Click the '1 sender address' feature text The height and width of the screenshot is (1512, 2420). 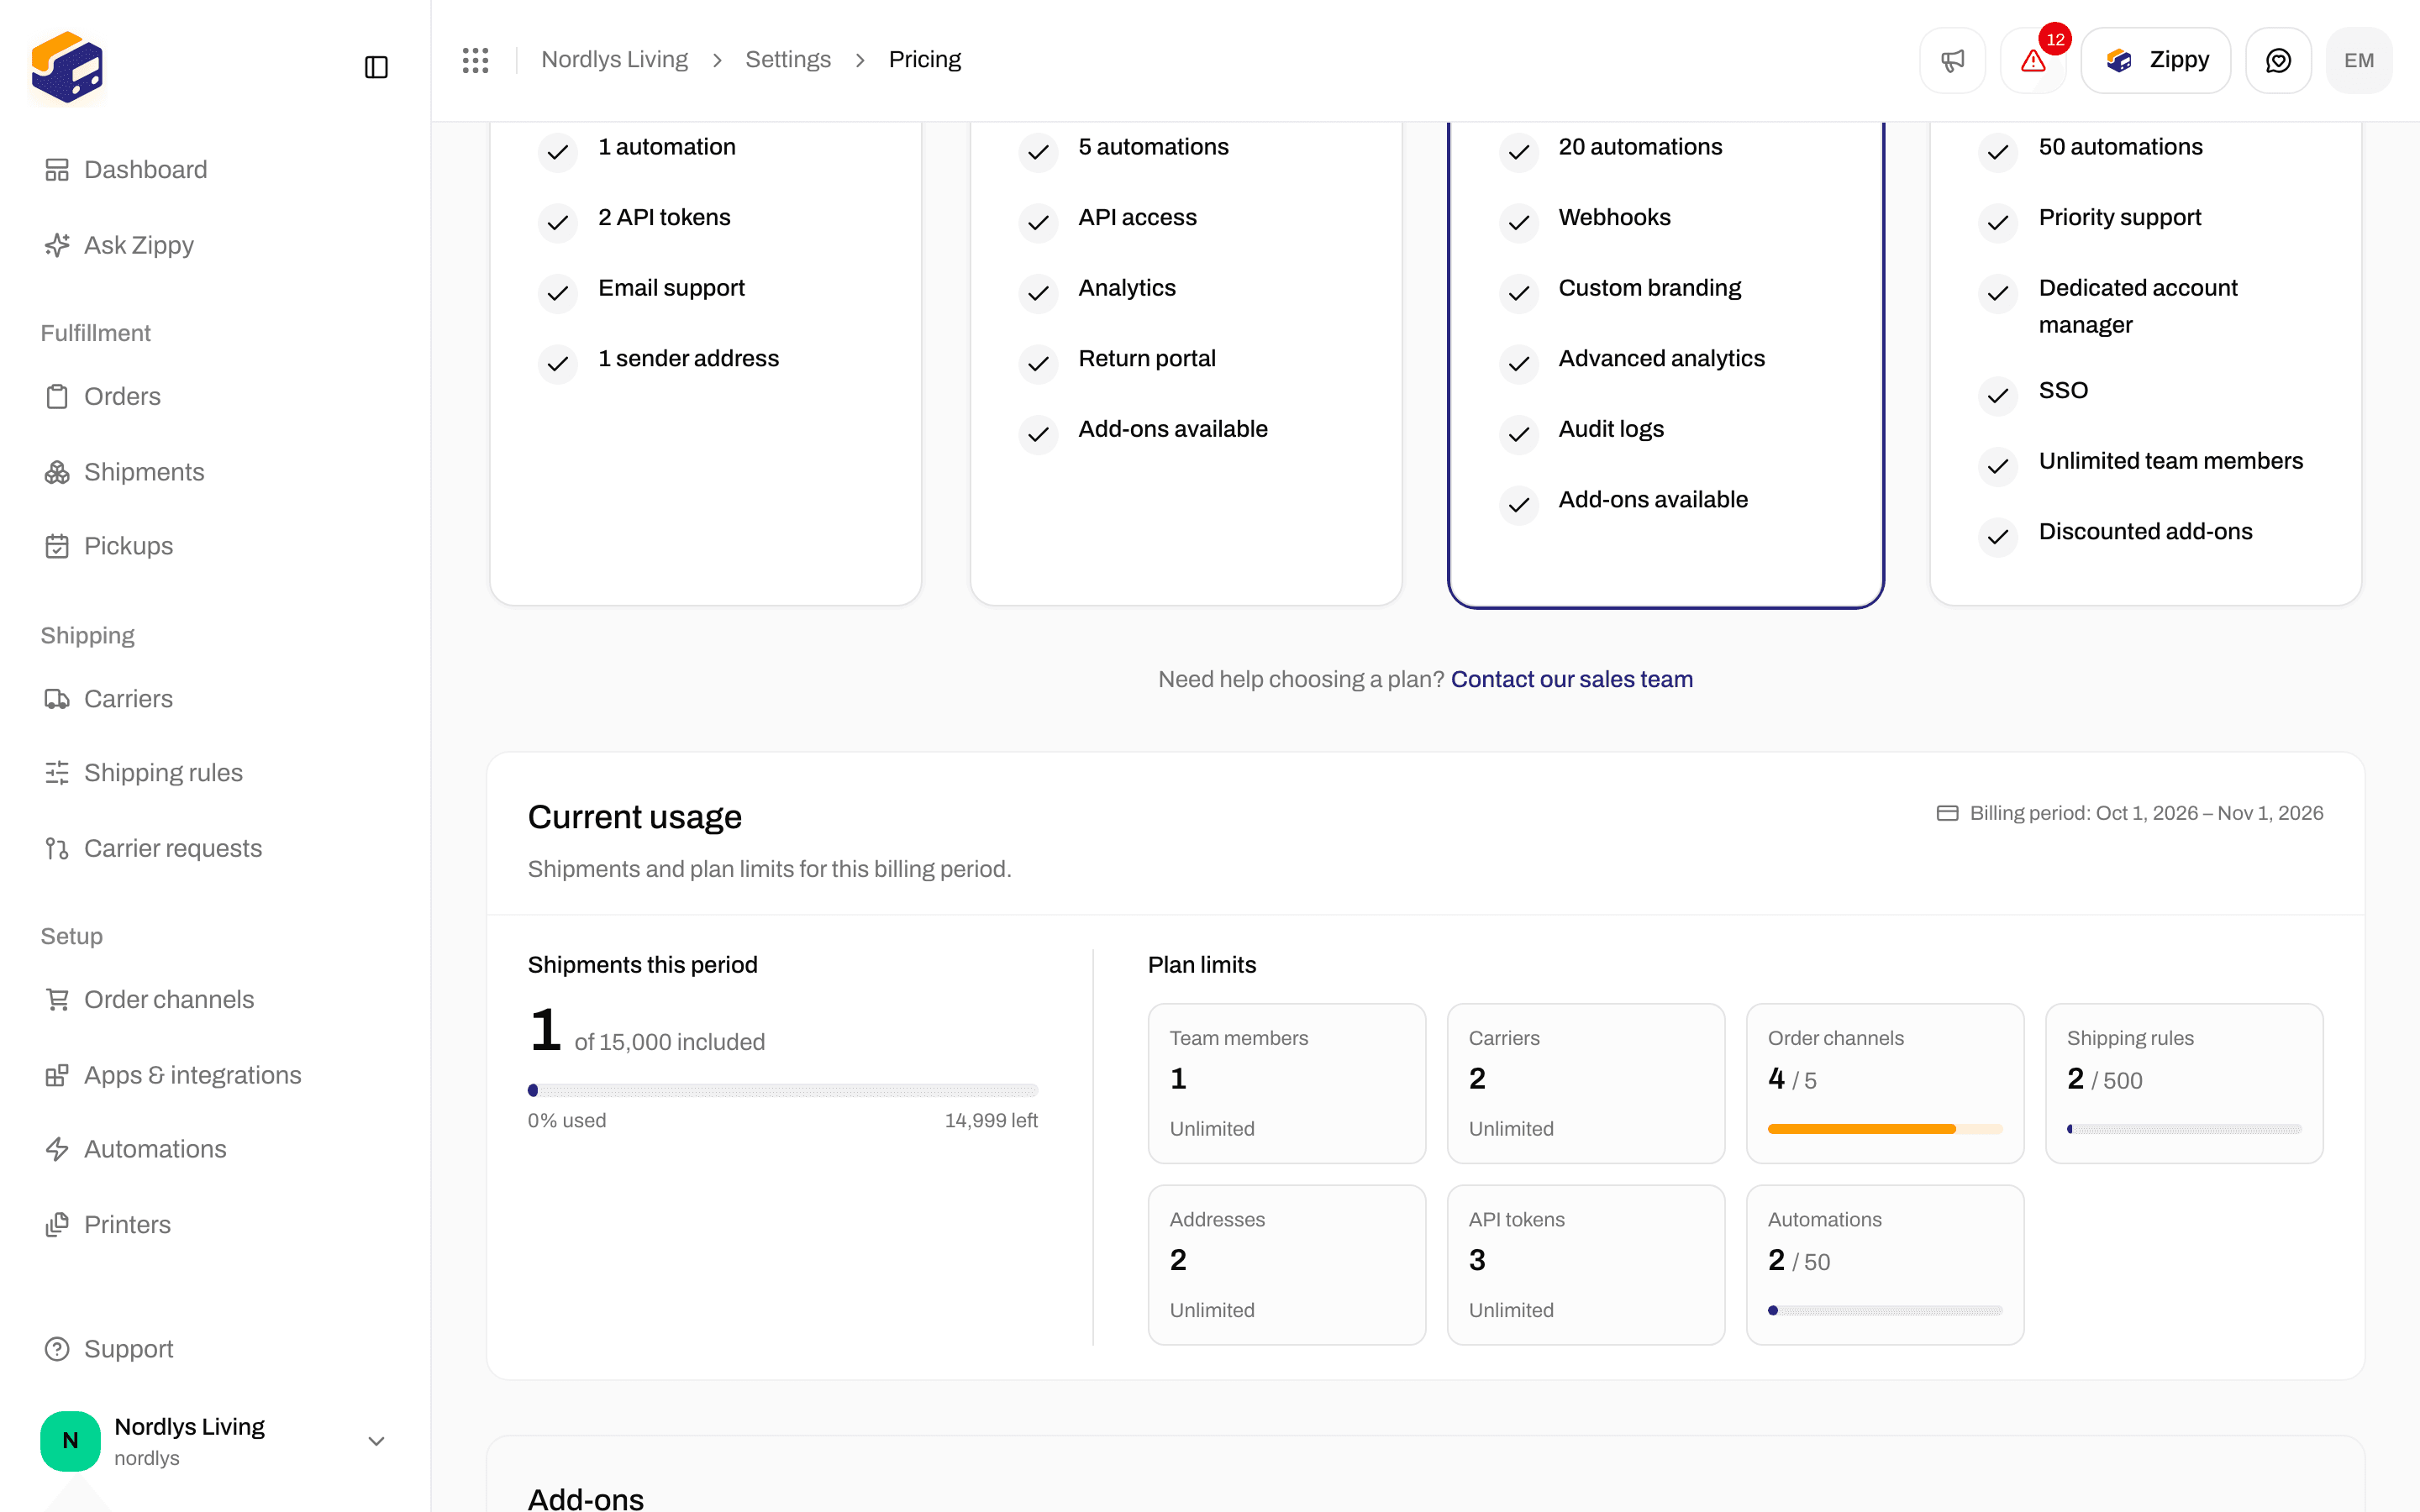pos(688,358)
